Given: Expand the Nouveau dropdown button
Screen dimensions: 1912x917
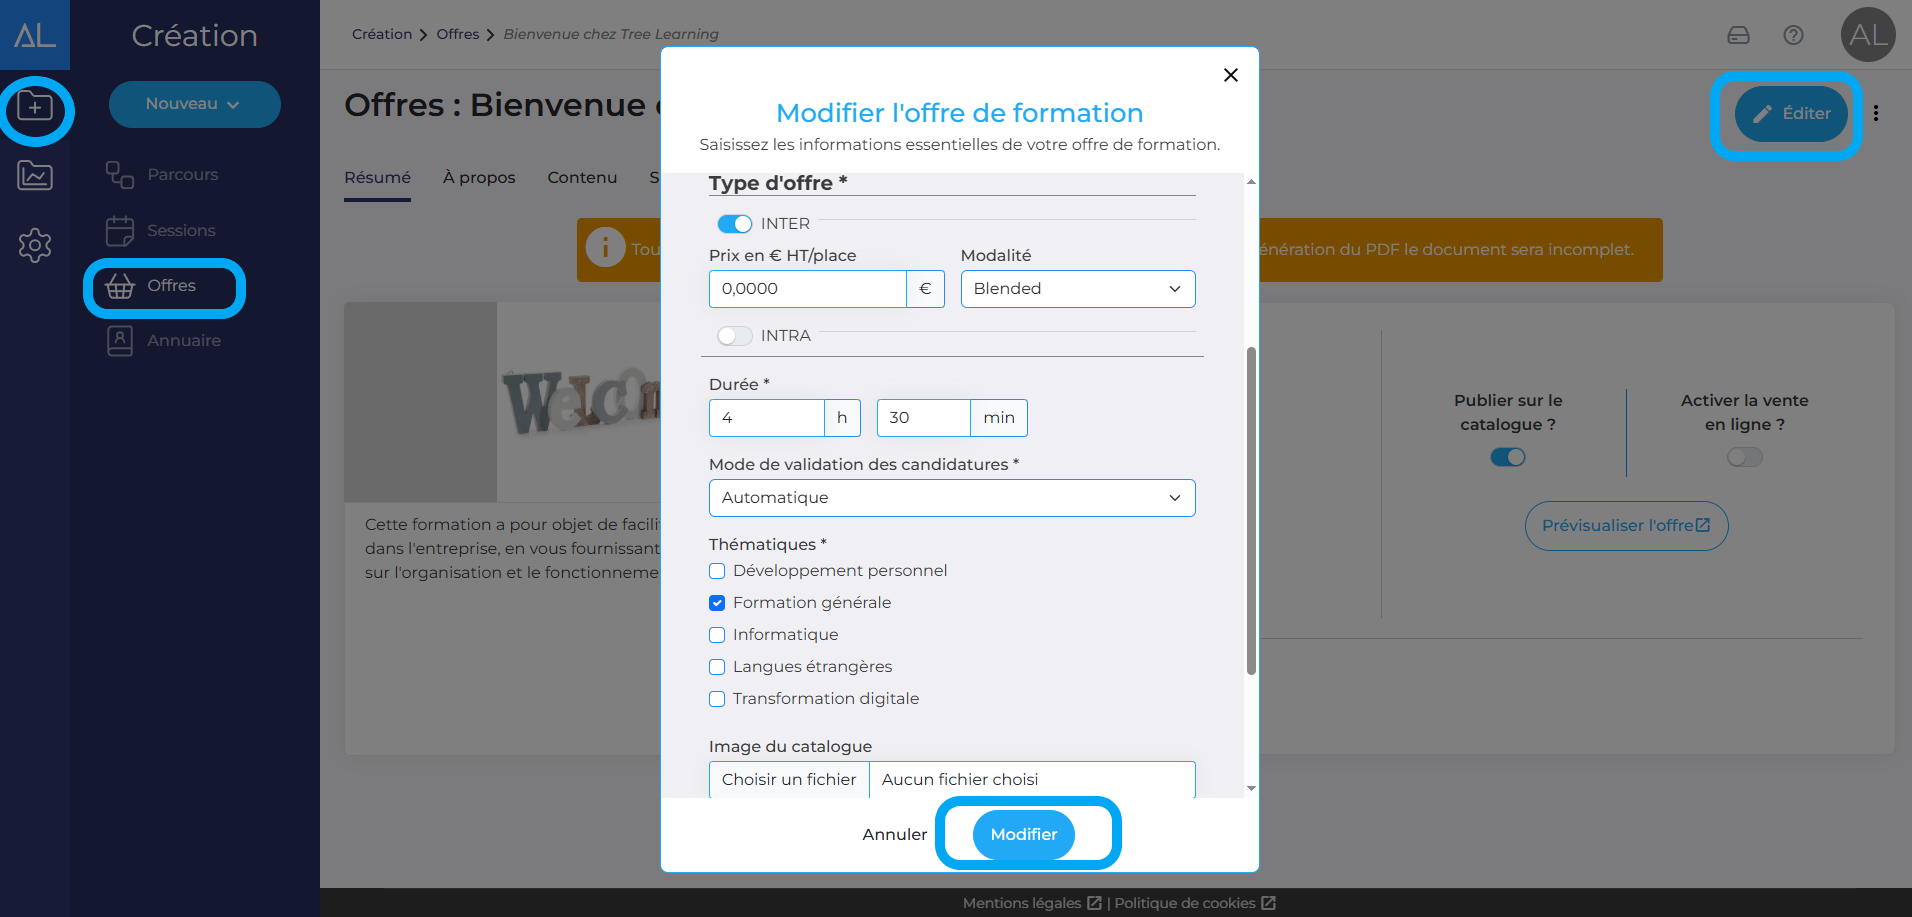Looking at the screenshot, I should pos(194,104).
